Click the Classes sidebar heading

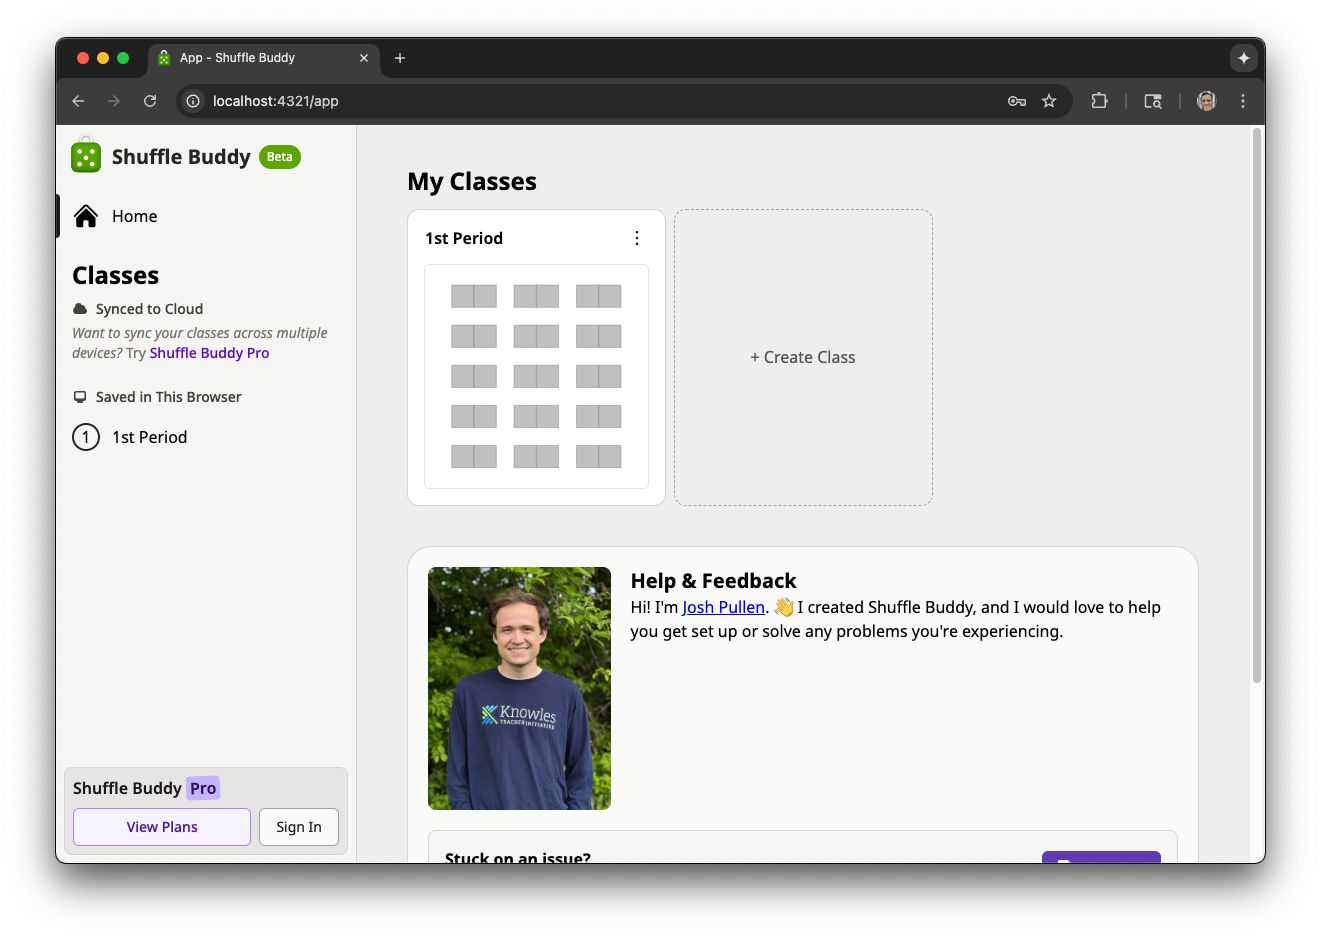[116, 276]
